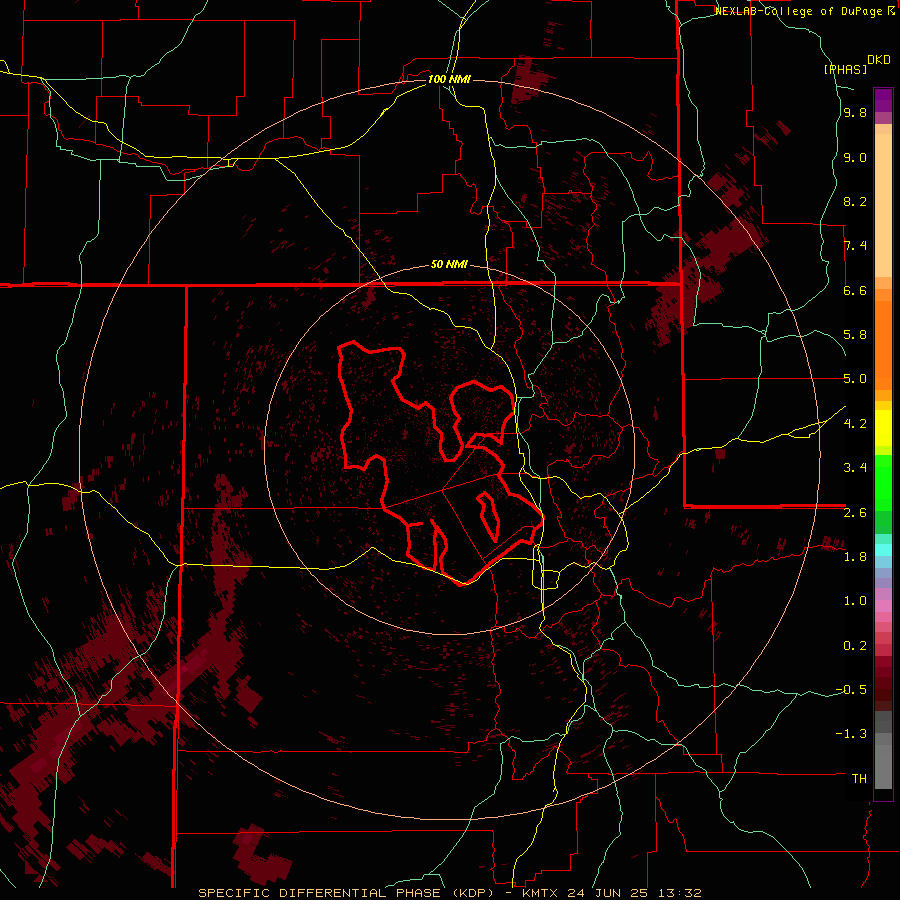Click the 100 NMI range ring label
The width and height of the screenshot is (900, 900).
[x=449, y=79]
